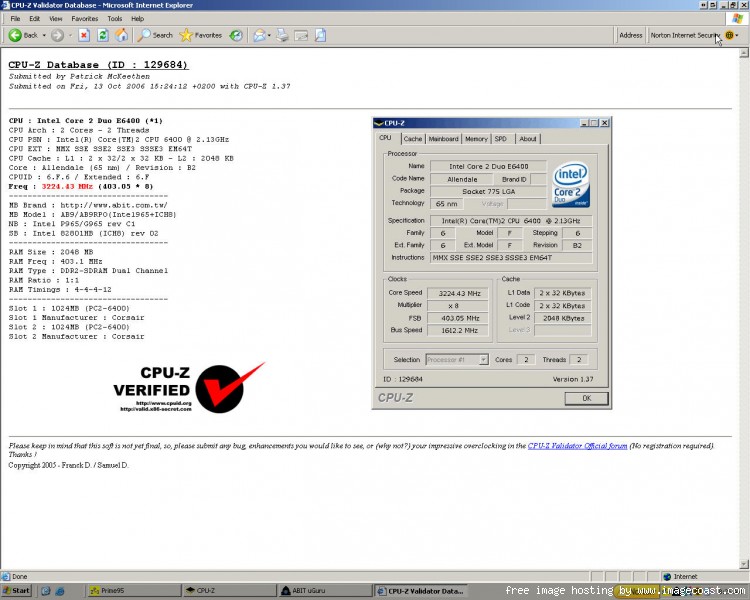The height and width of the screenshot is (600, 750).
Task: Click CPU-Z Validator Data taskbar button
Action: tap(421, 591)
